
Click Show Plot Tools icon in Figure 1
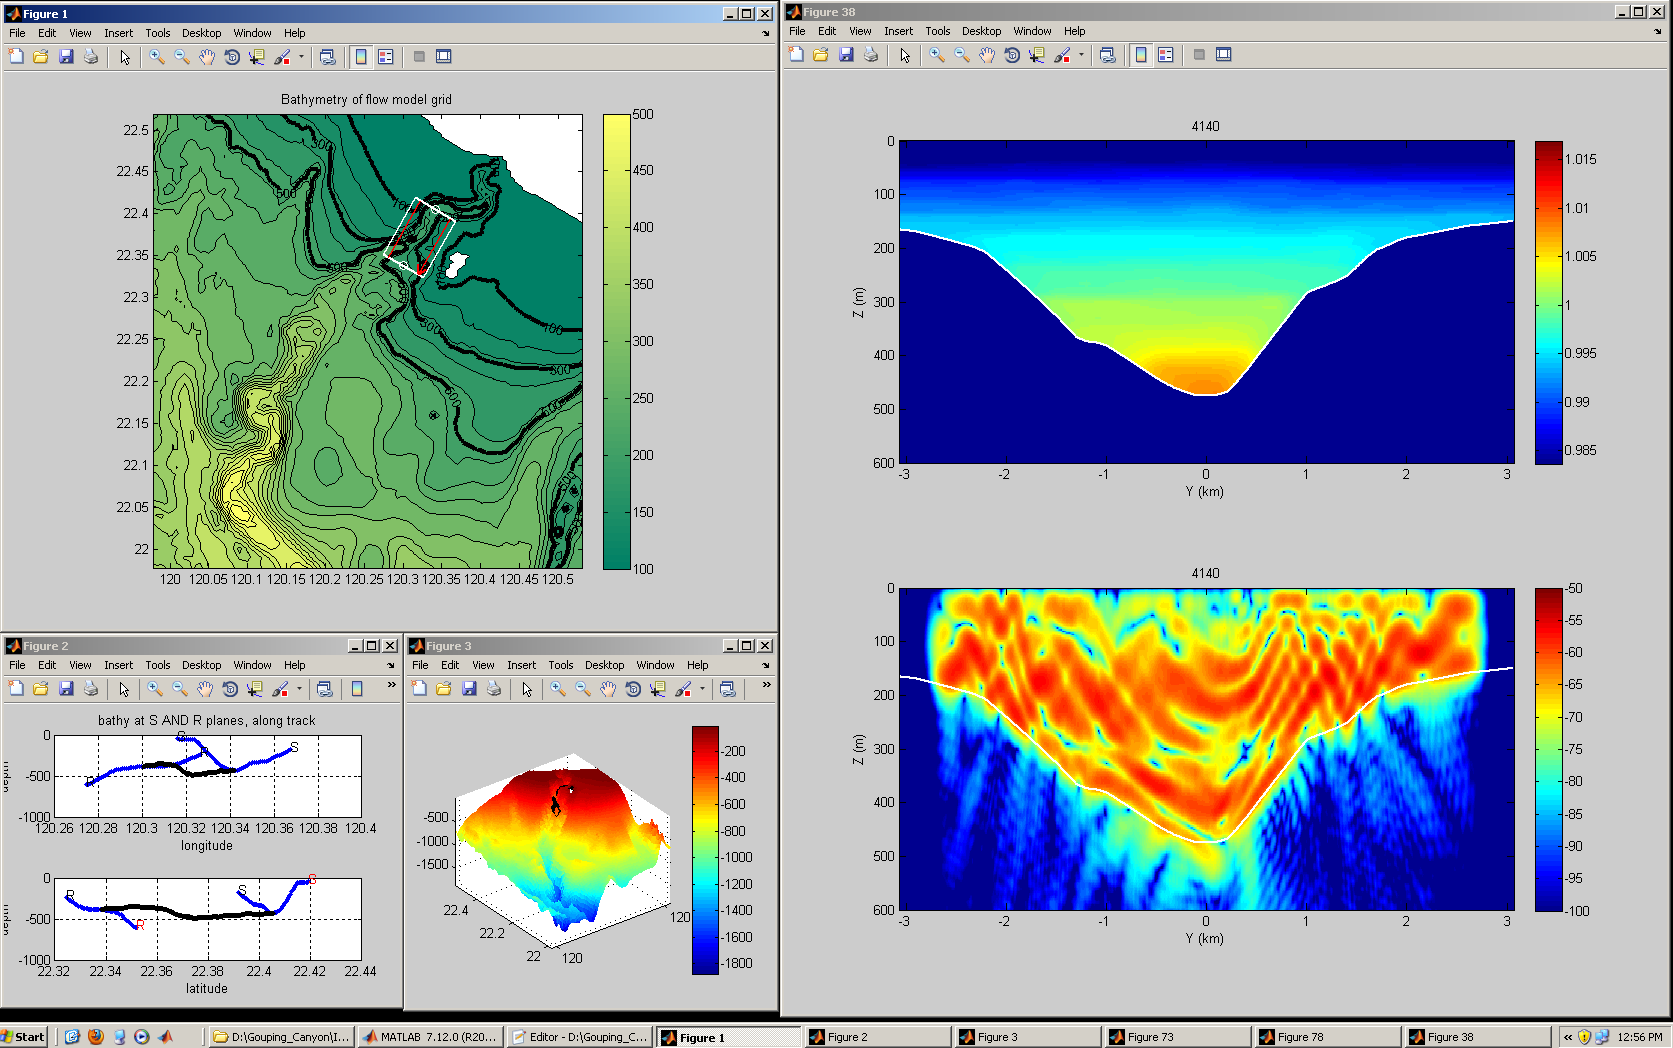tap(444, 57)
